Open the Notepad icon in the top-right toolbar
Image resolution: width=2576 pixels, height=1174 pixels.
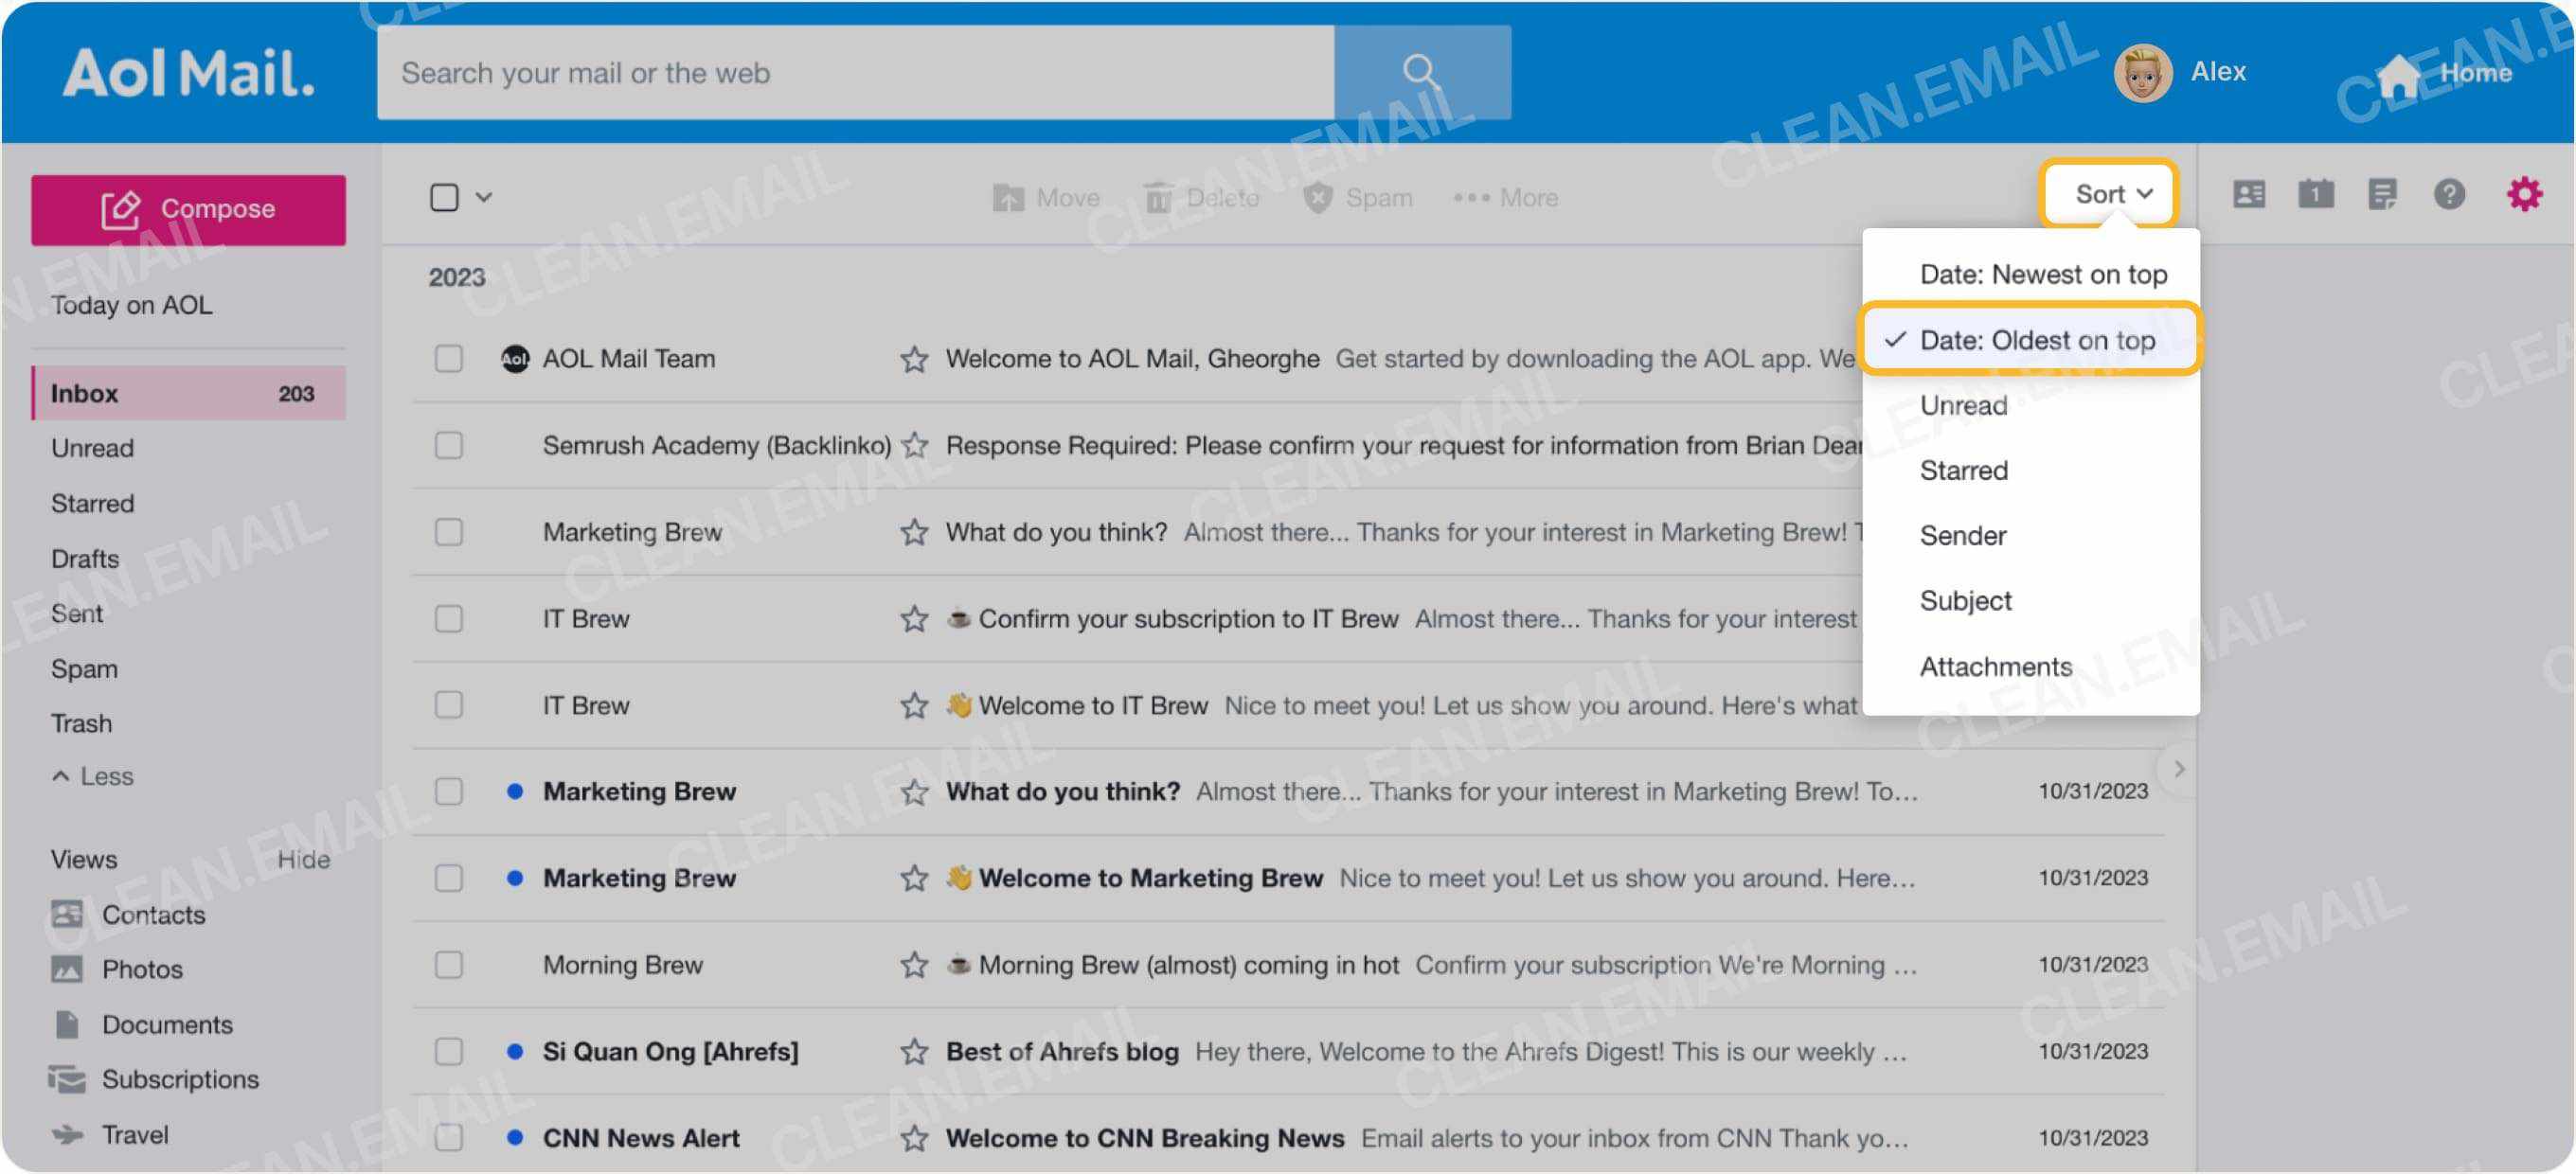(x=2384, y=195)
